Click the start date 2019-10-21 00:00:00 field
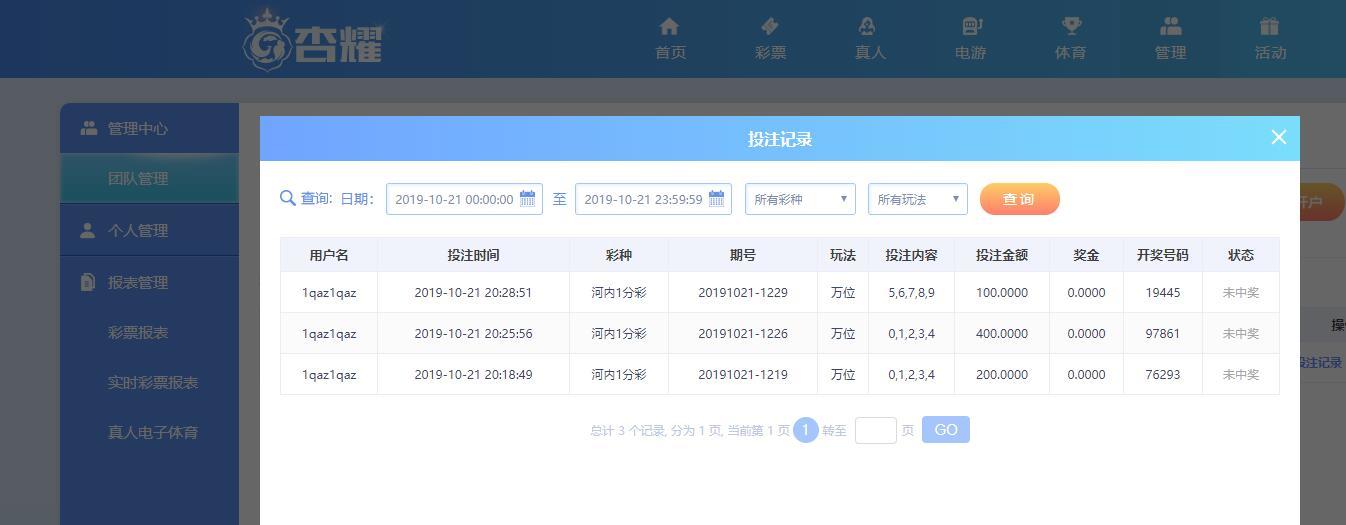This screenshot has height=525, width=1346. coord(464,199)
